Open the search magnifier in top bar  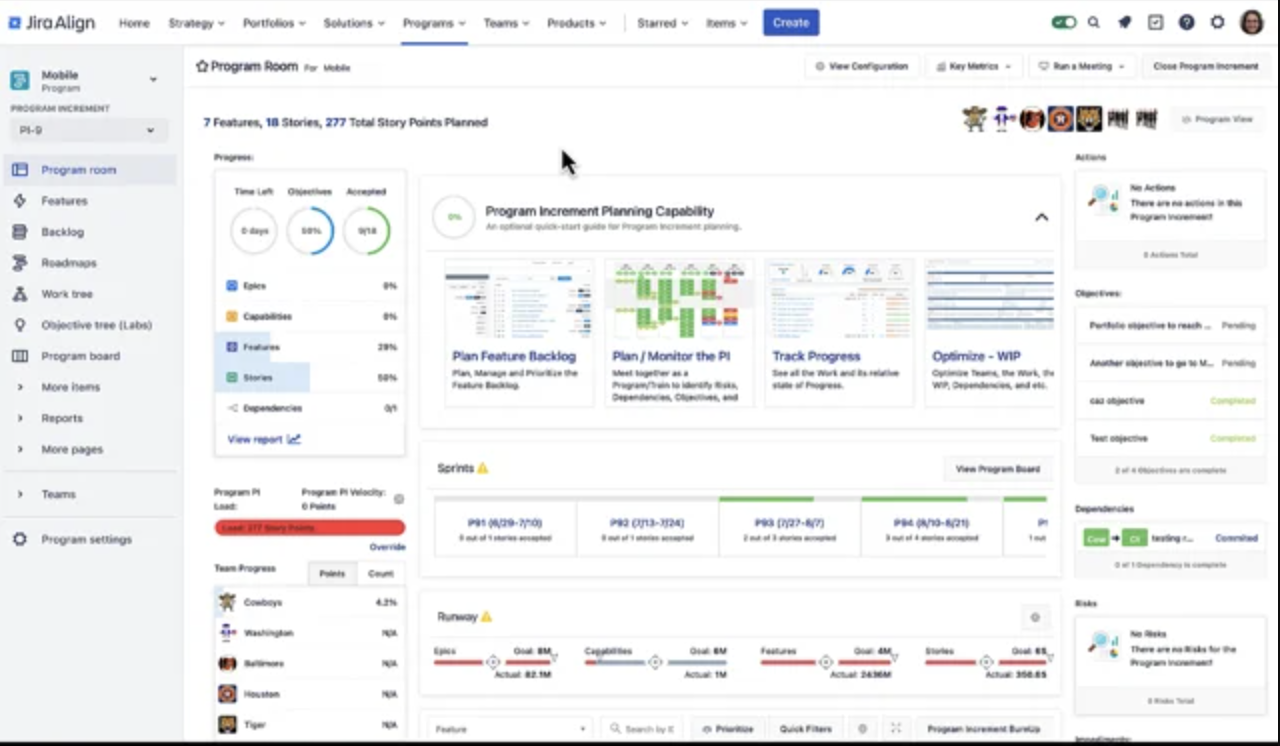[1094, 22]
